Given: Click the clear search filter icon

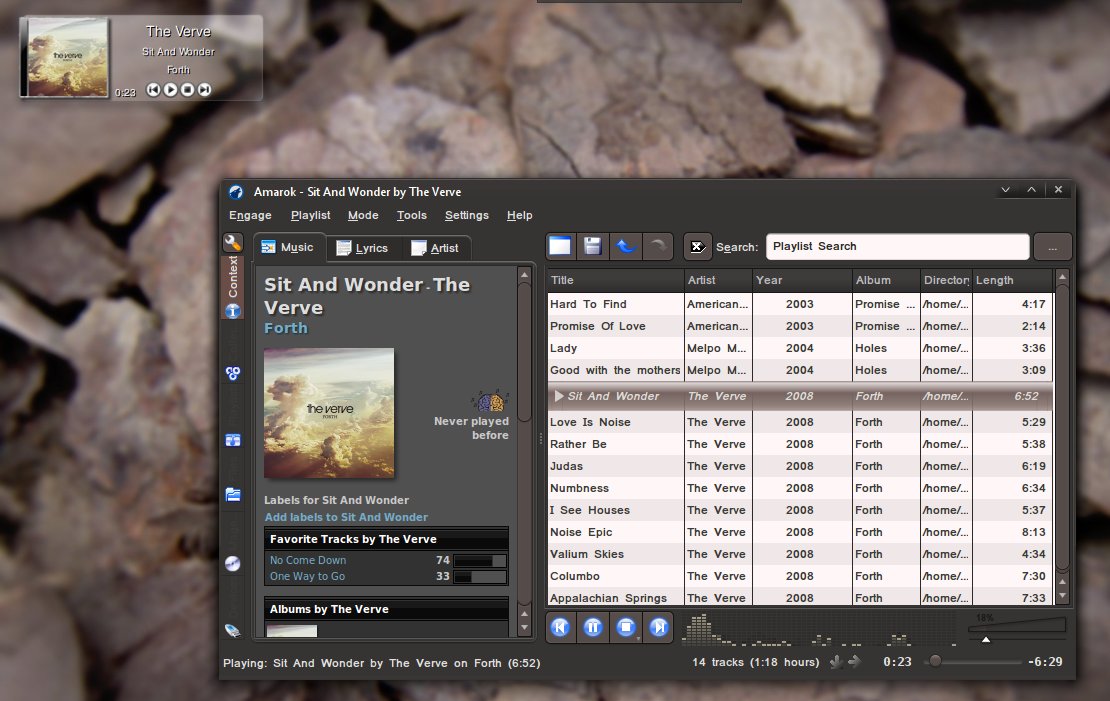Looking at the screenshot, I should coord(697,246).
